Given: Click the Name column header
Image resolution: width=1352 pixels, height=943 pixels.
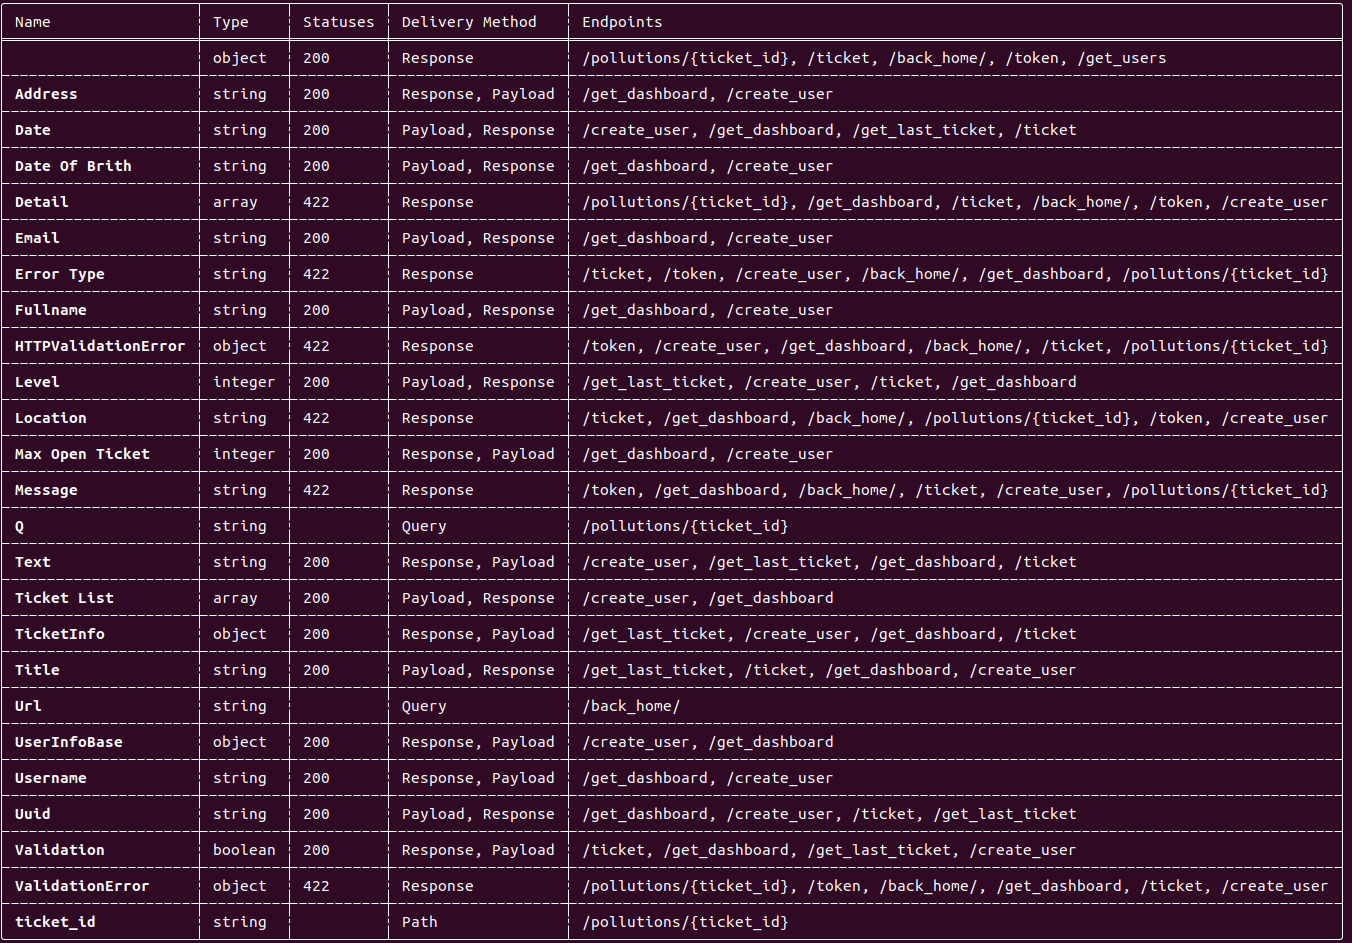Looking at the screenshot, I should pos(33,22).
